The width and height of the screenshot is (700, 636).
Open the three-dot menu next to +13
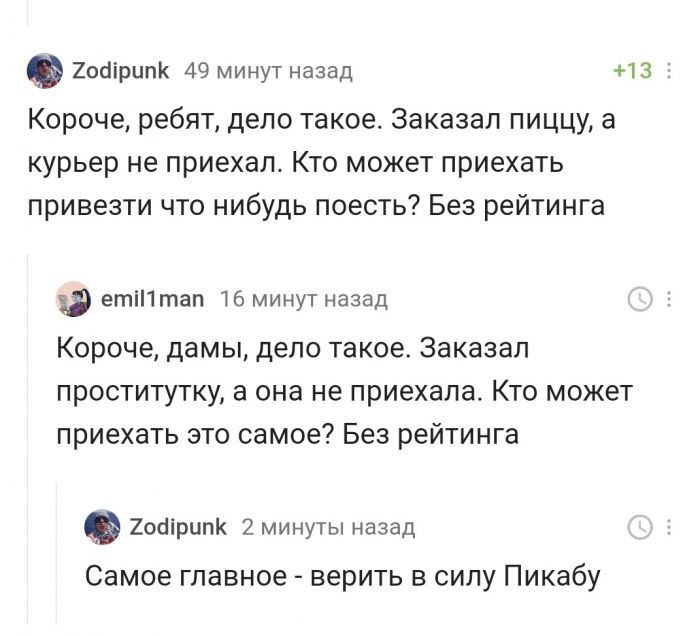pos(668,70)
